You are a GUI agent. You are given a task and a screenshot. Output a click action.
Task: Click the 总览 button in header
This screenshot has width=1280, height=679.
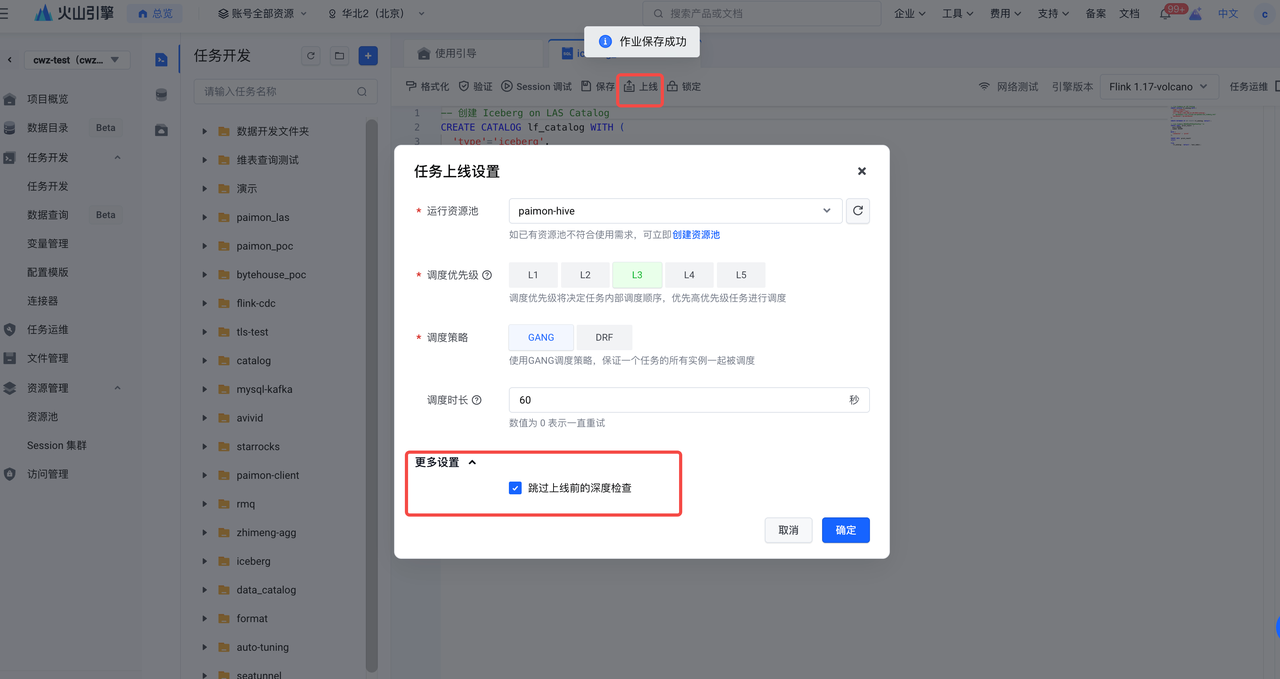(x=154, y=14)
